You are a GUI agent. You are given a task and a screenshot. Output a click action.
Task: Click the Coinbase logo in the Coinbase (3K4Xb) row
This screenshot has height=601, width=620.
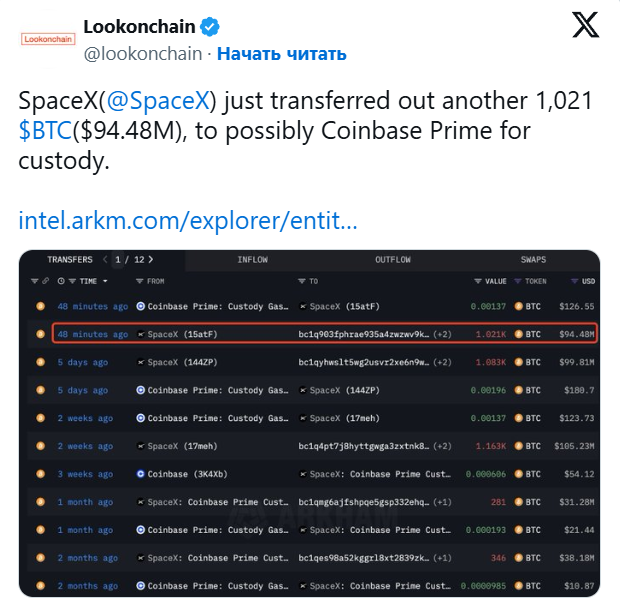click(x=140, y=474)
